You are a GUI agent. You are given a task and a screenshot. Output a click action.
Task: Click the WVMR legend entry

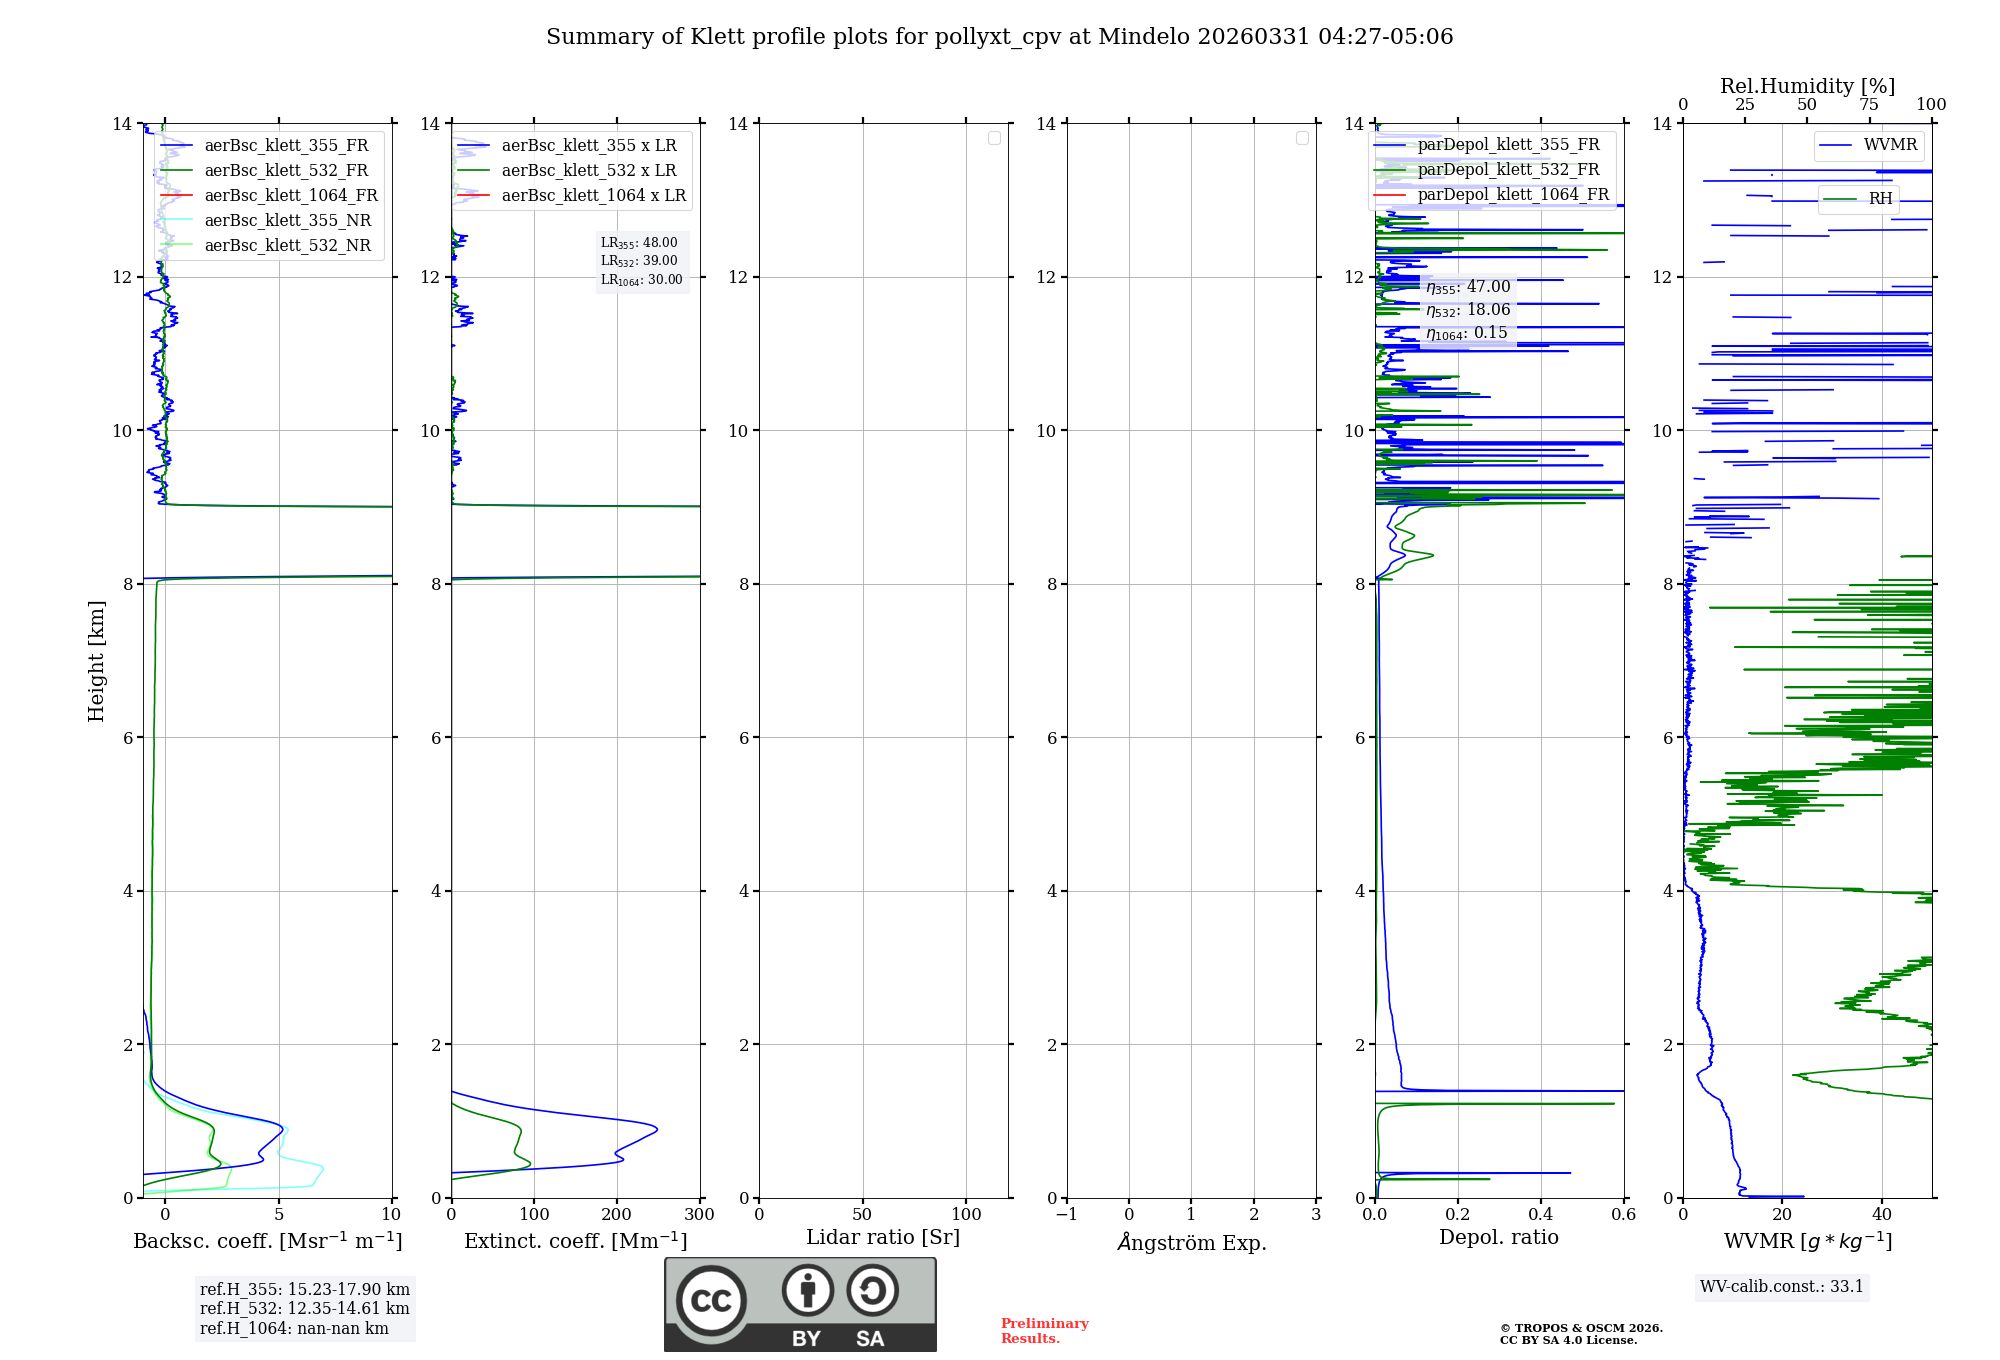tap(1889, 145)
